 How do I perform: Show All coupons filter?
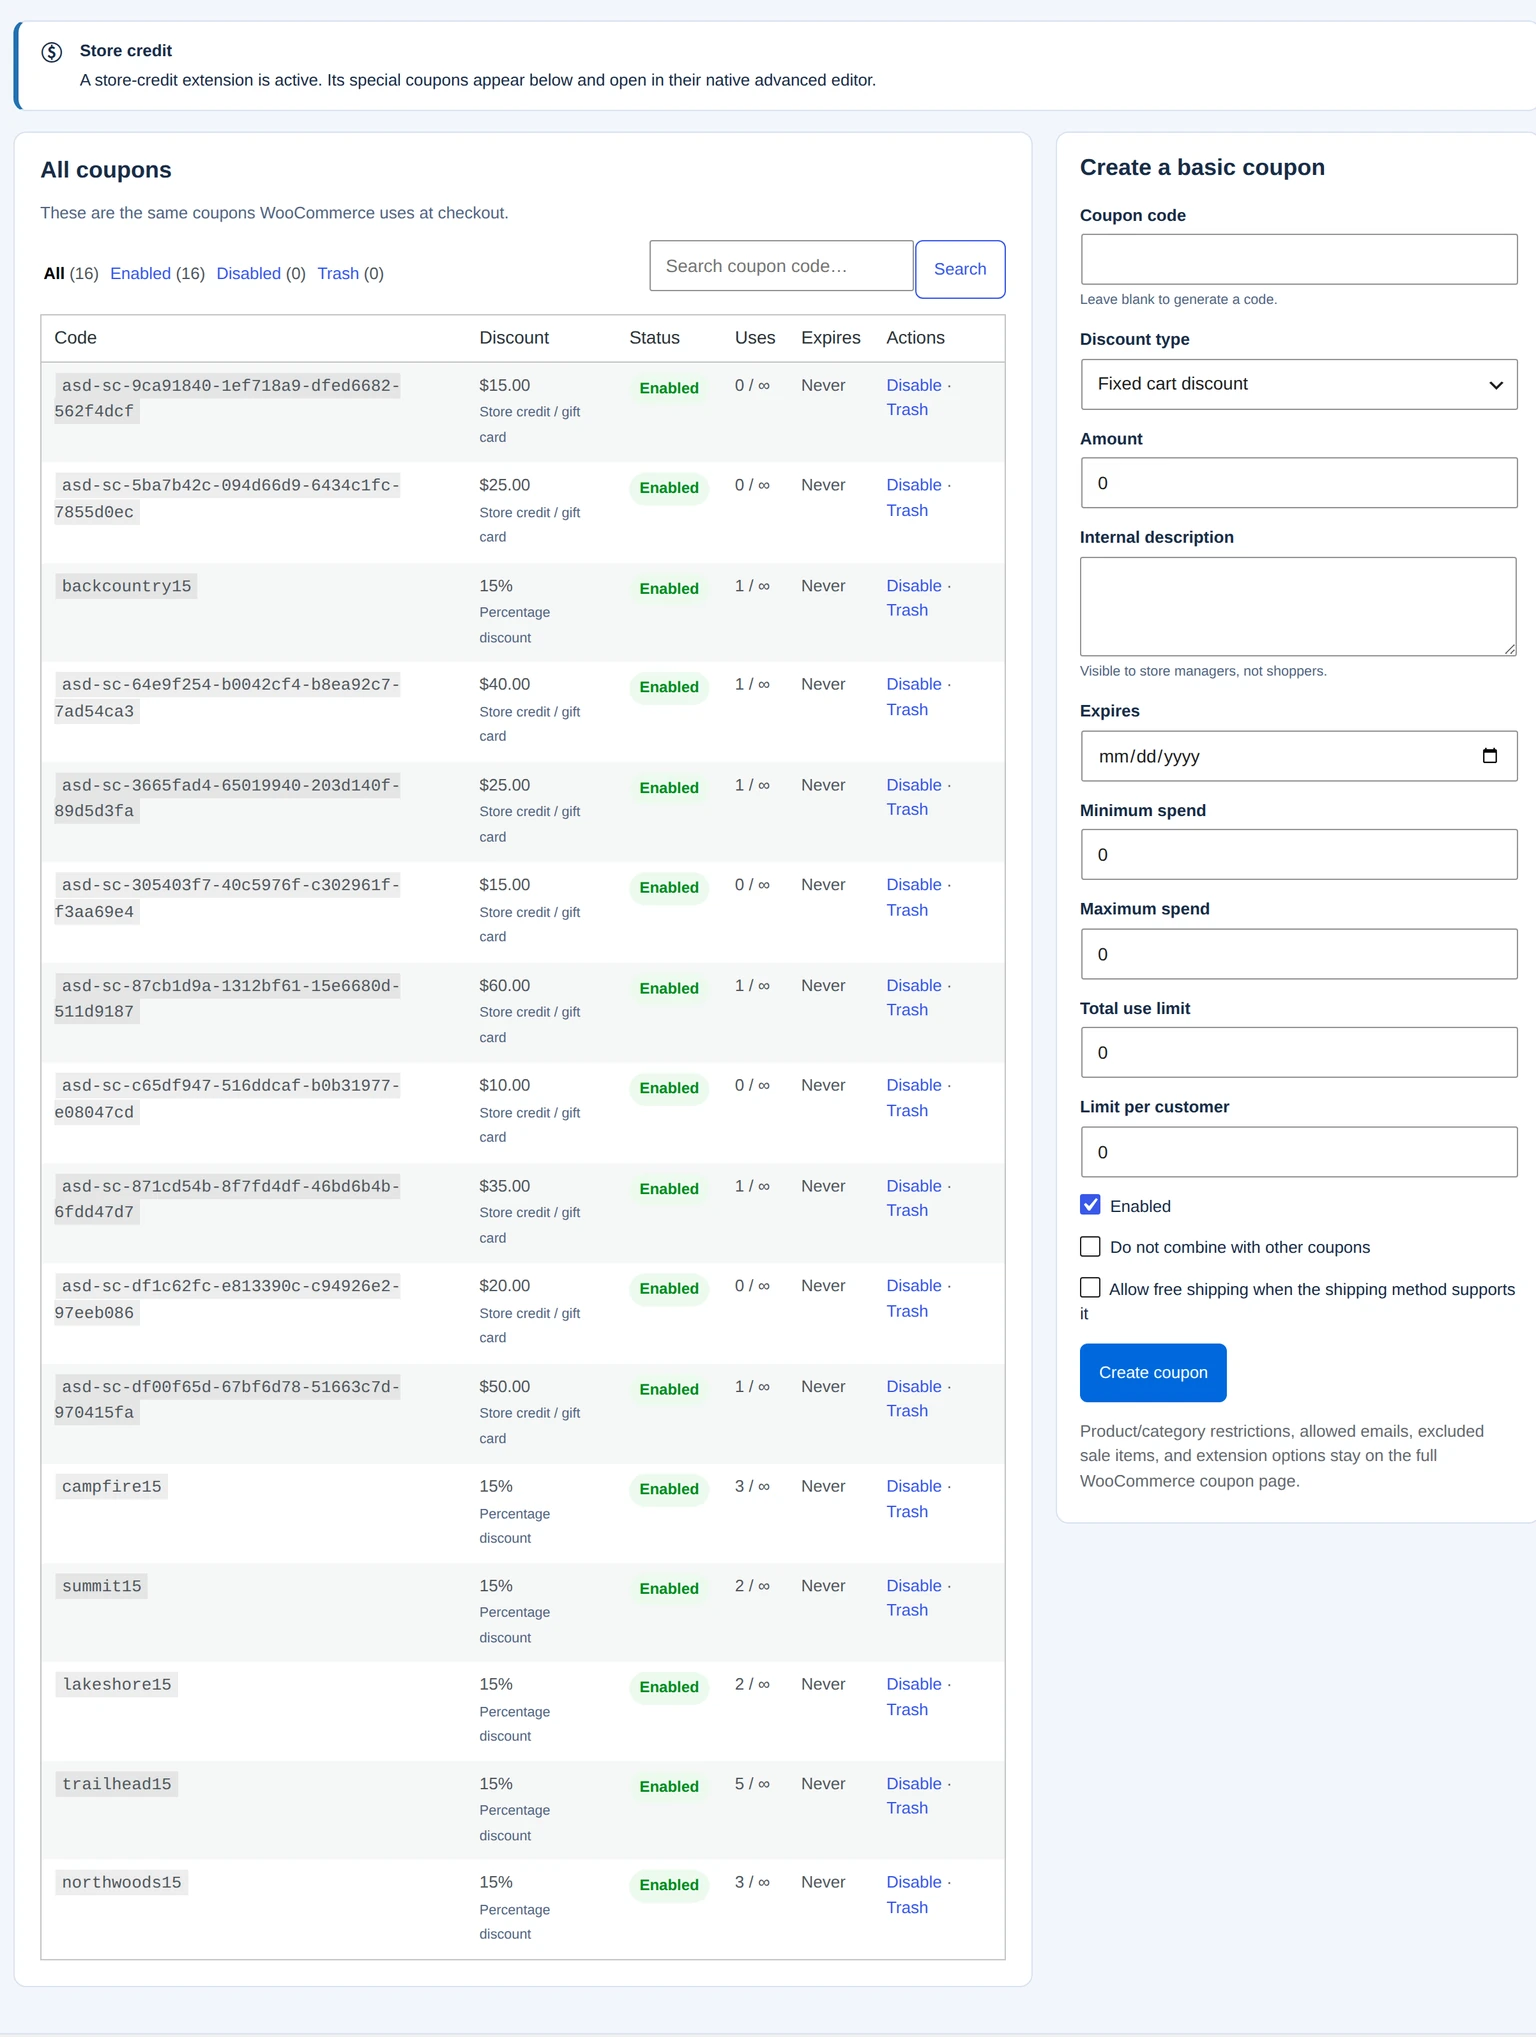pyautogui.click(x=54, y=274)
